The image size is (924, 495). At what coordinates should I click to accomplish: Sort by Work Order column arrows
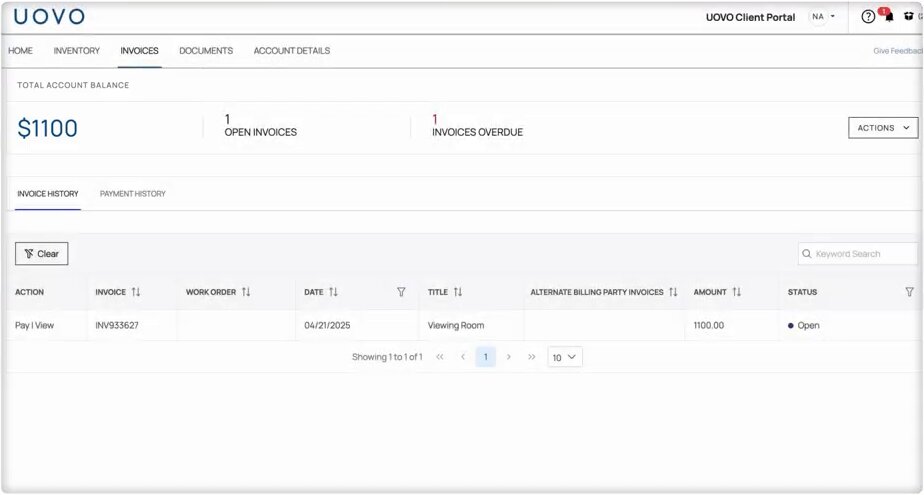[x=246, y=292]
